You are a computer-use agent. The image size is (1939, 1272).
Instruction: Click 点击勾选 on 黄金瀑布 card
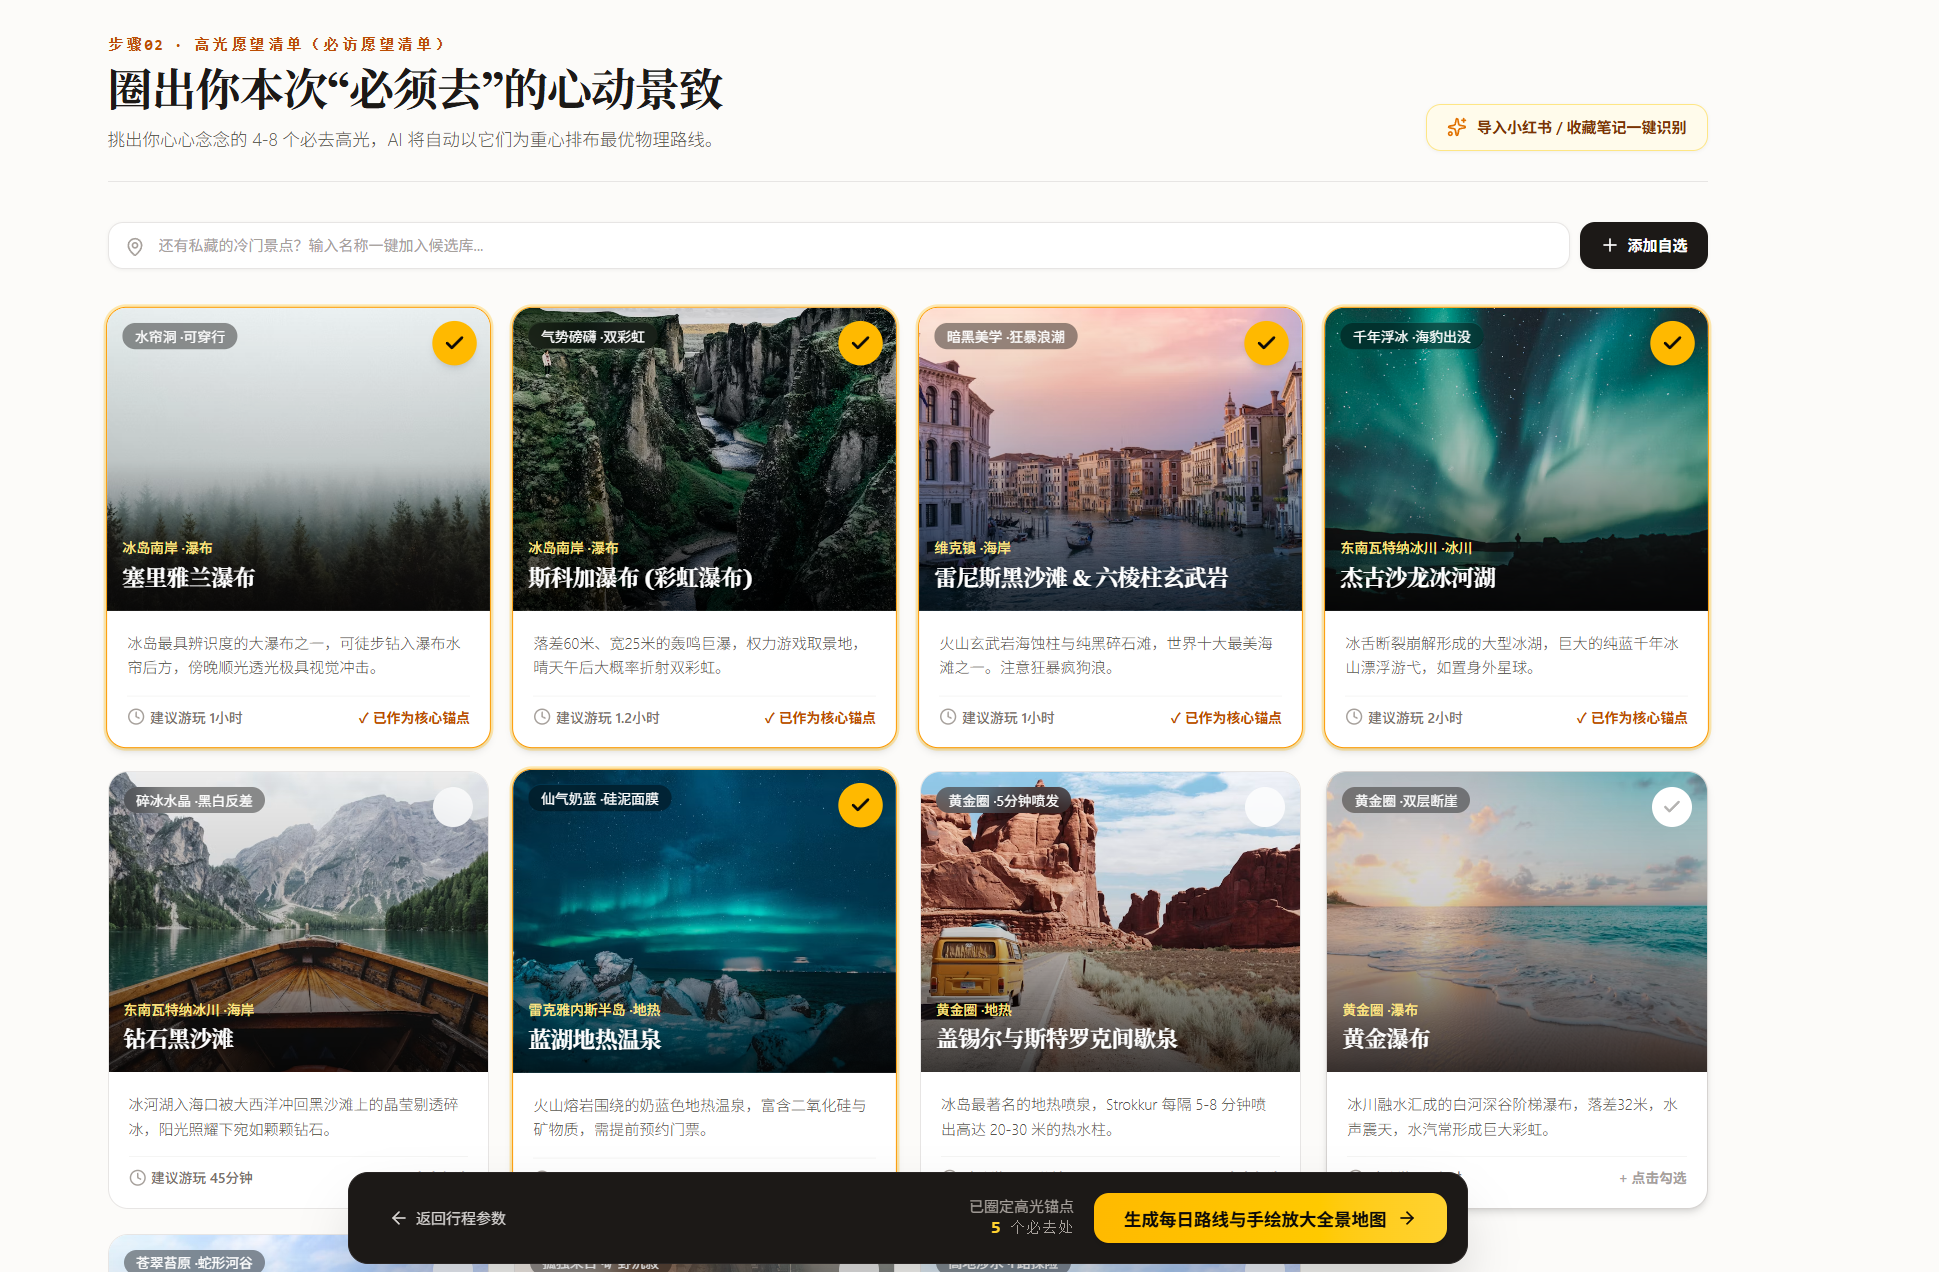[1653, 1178]
